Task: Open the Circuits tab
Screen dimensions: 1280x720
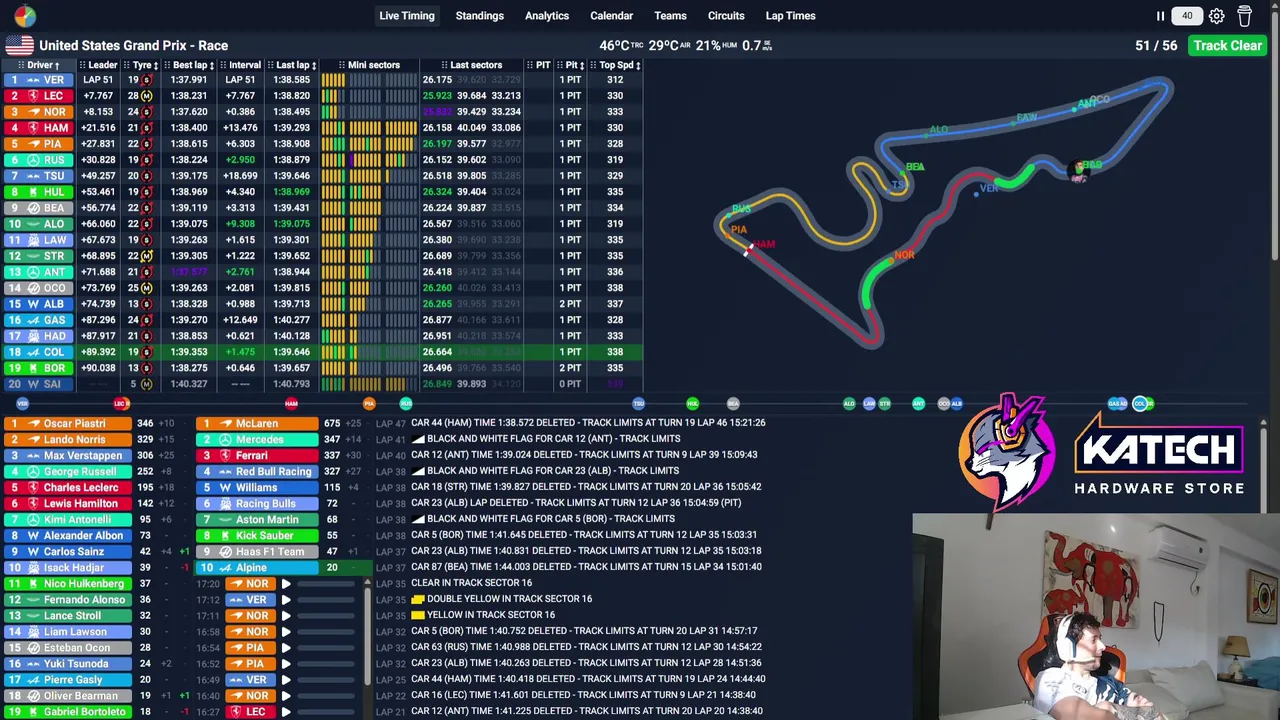Action: click(x=726, y=16)
